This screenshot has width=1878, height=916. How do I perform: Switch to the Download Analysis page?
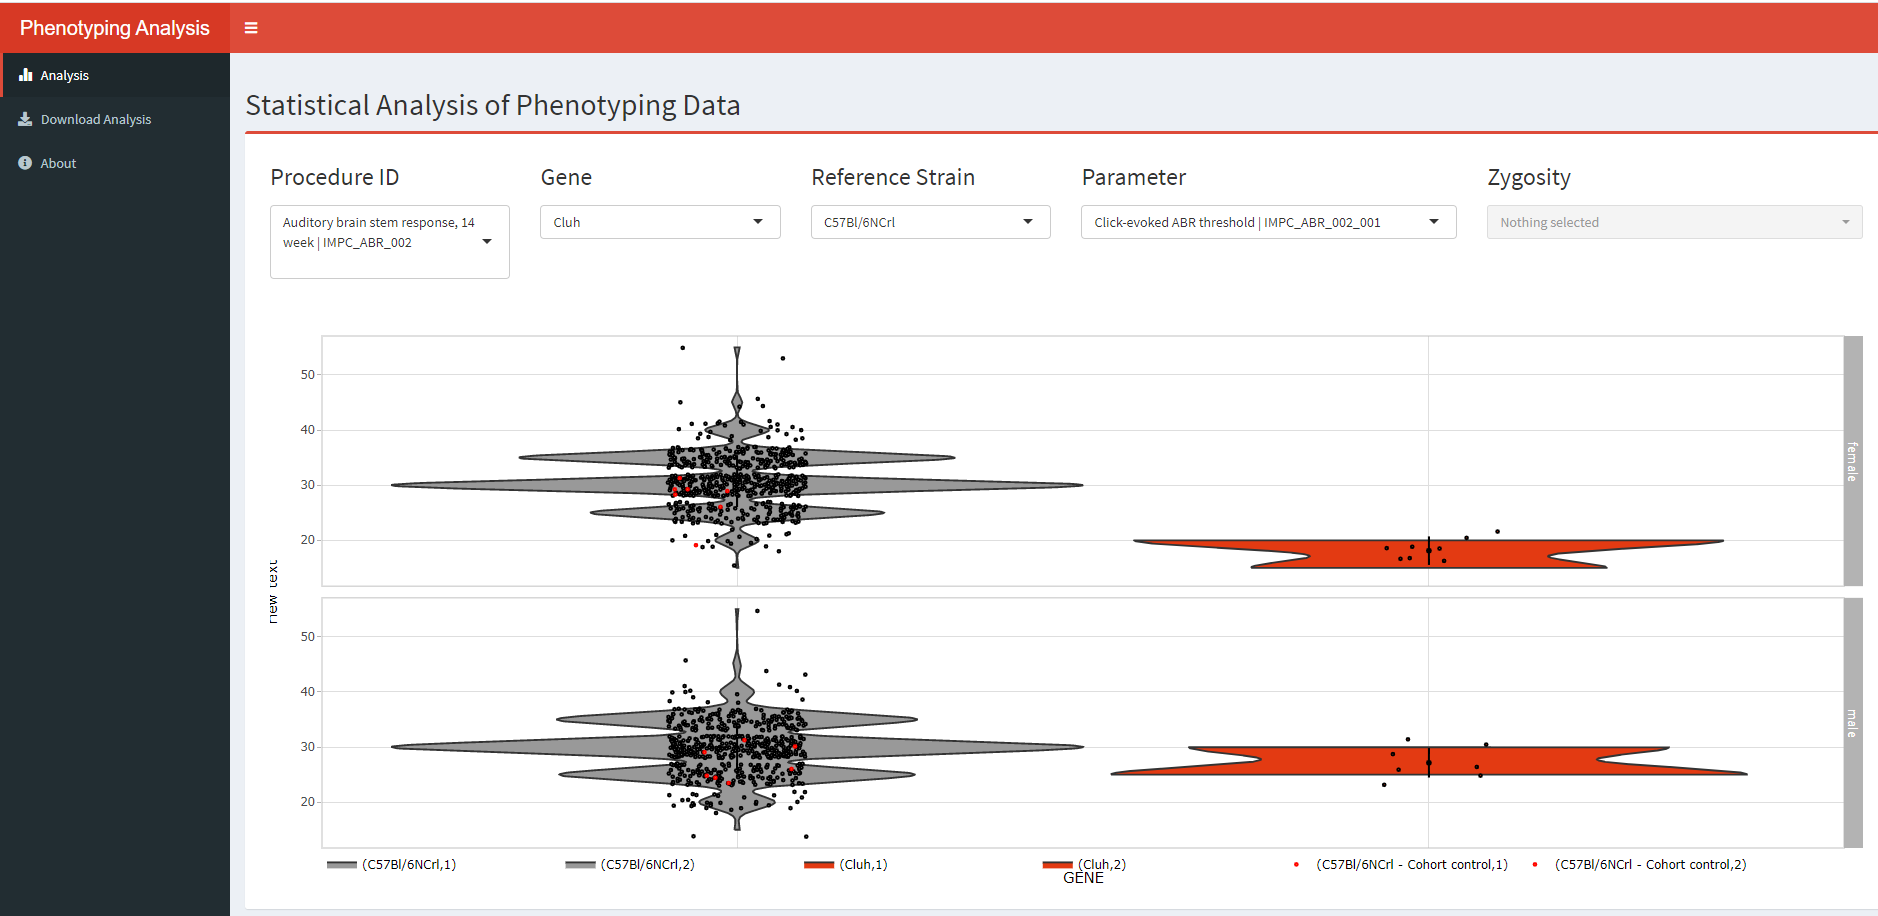click(x=95, y=119)
